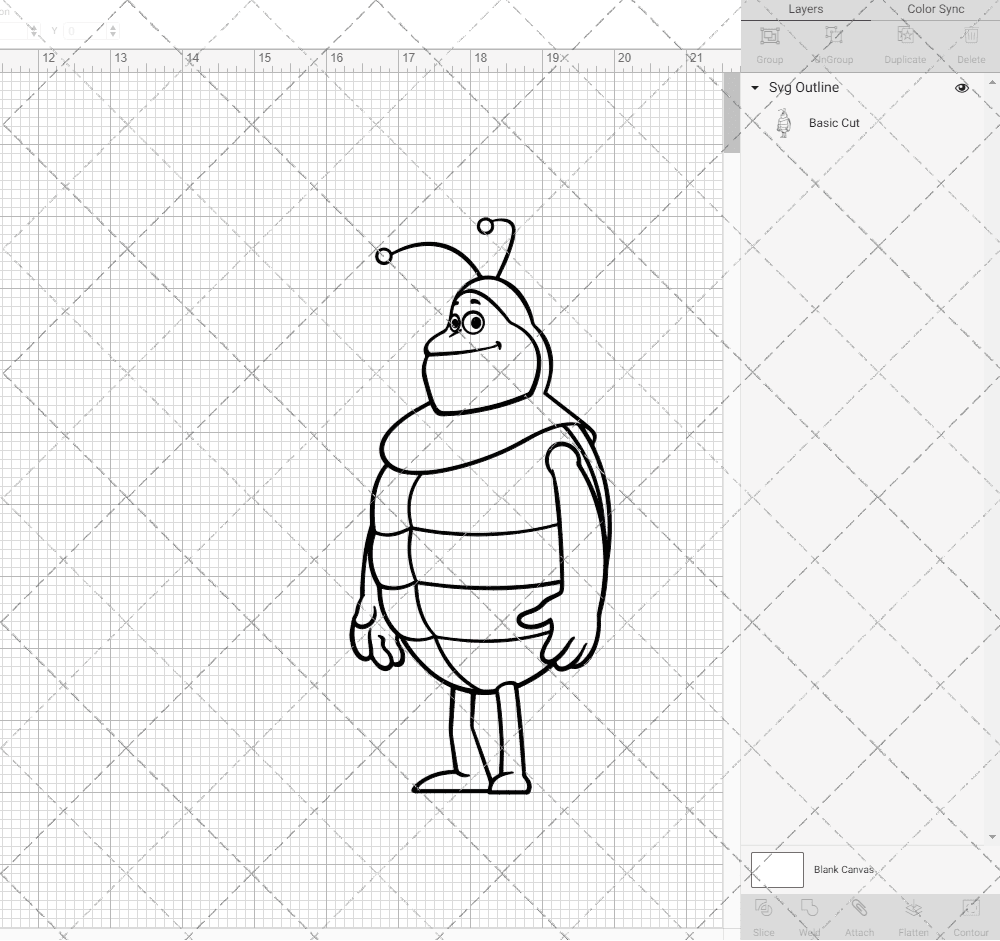
Task: Select the Basic Cut layer thumbnail
Action: click(783, 123)
